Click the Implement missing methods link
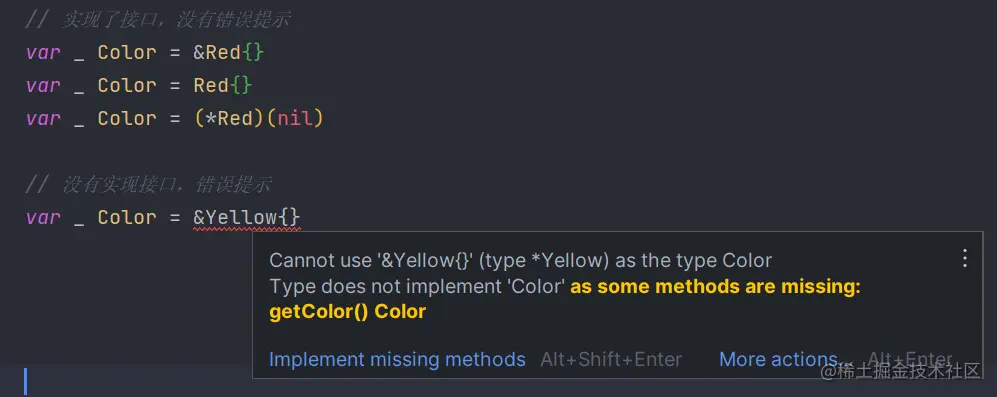Screen dimensions: 997x397 pyautogui.click(x=397, y=359)
